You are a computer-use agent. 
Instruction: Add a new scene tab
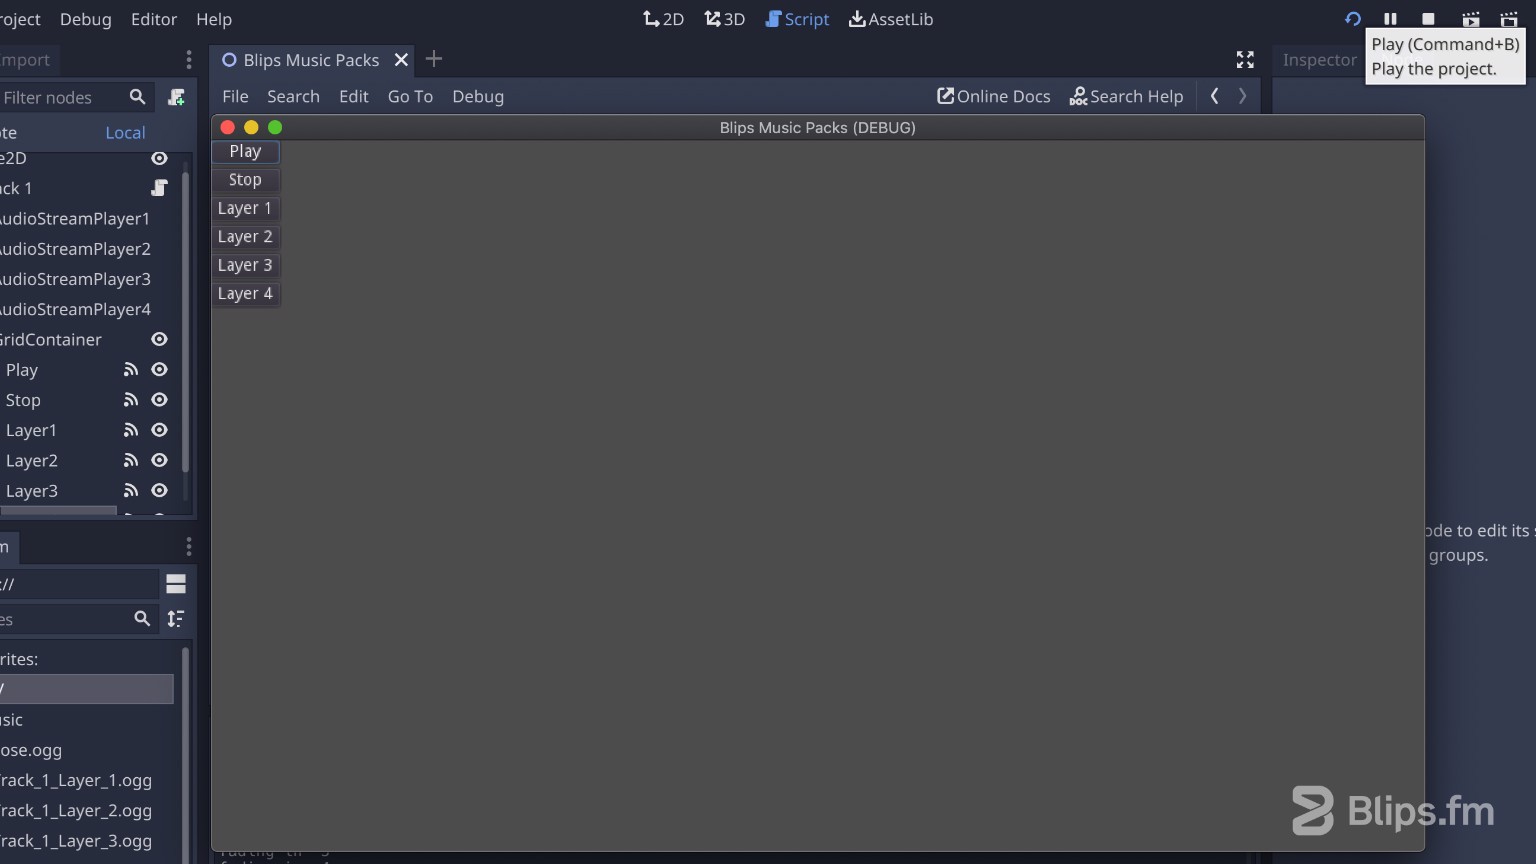pos(434,59)
